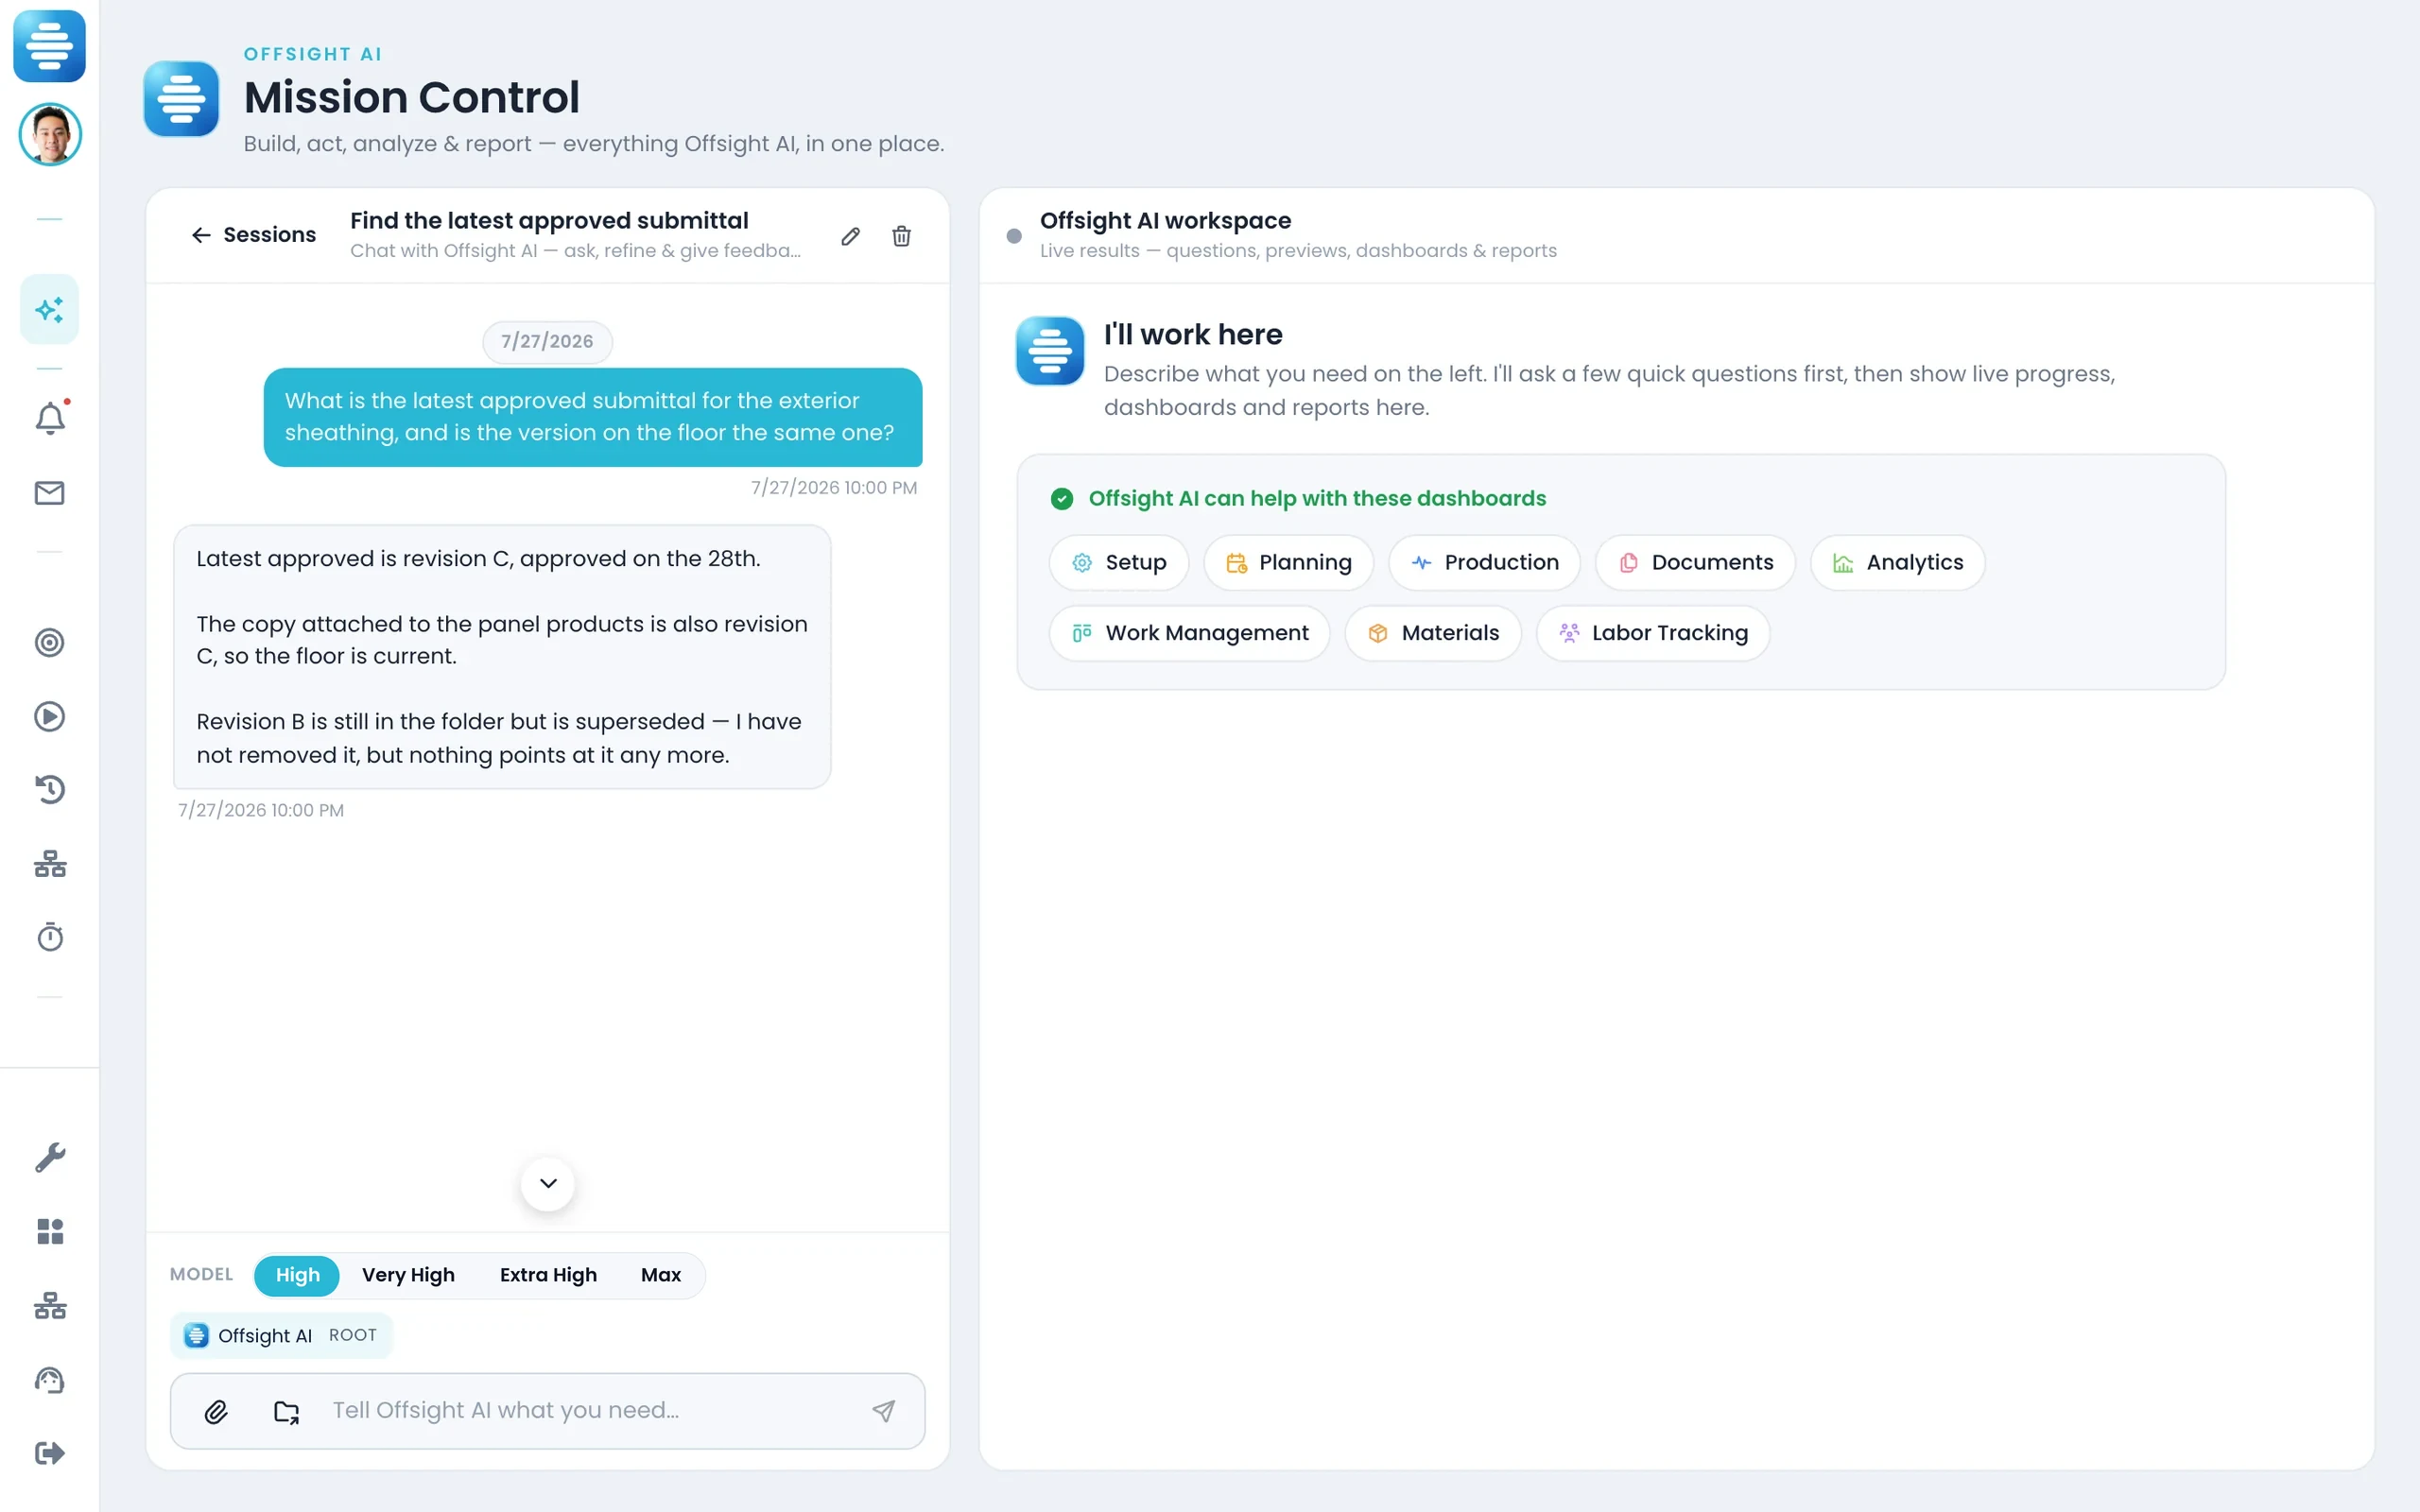Open the Setup dashboard chip

(1119, 563)
